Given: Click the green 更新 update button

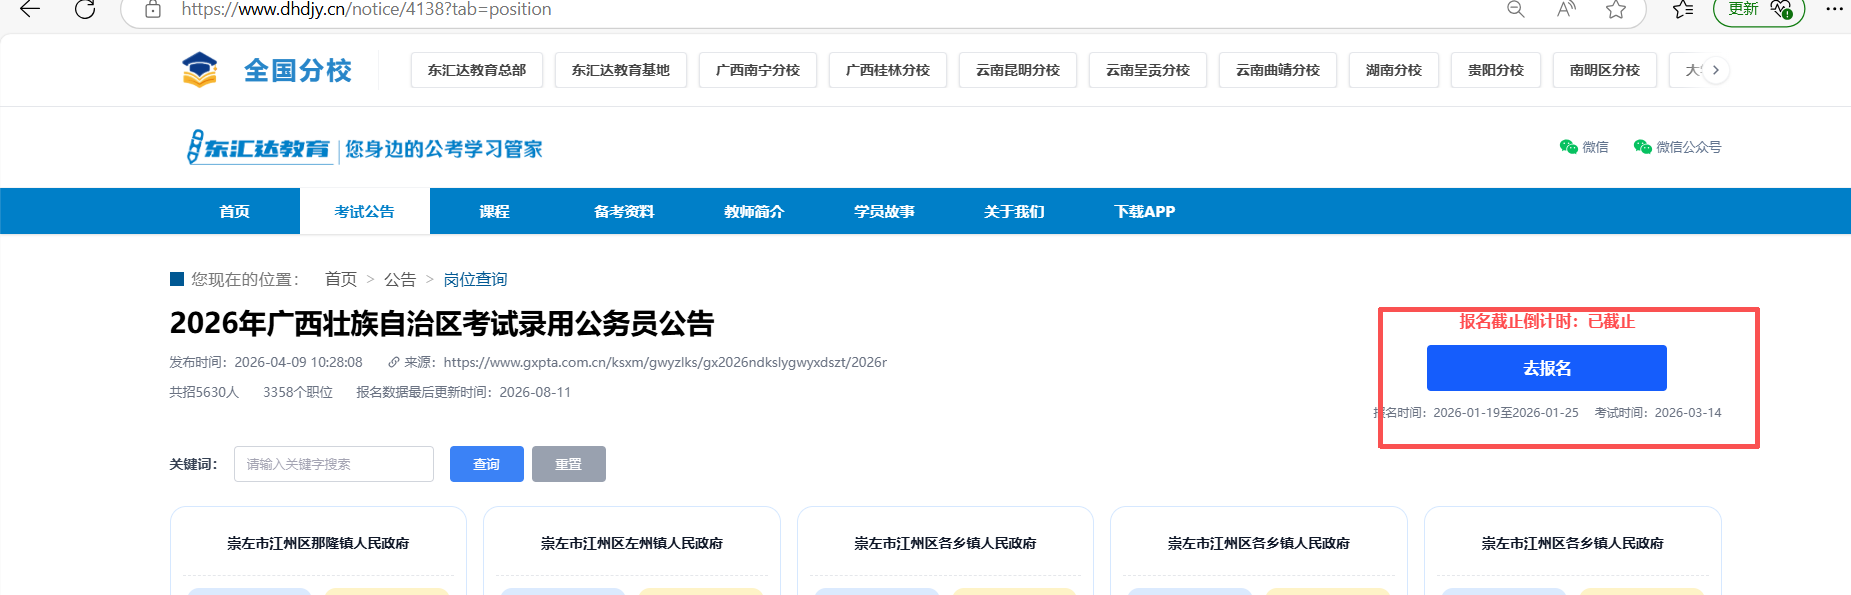Looking at the screenshot, I should pos(1759,9).
